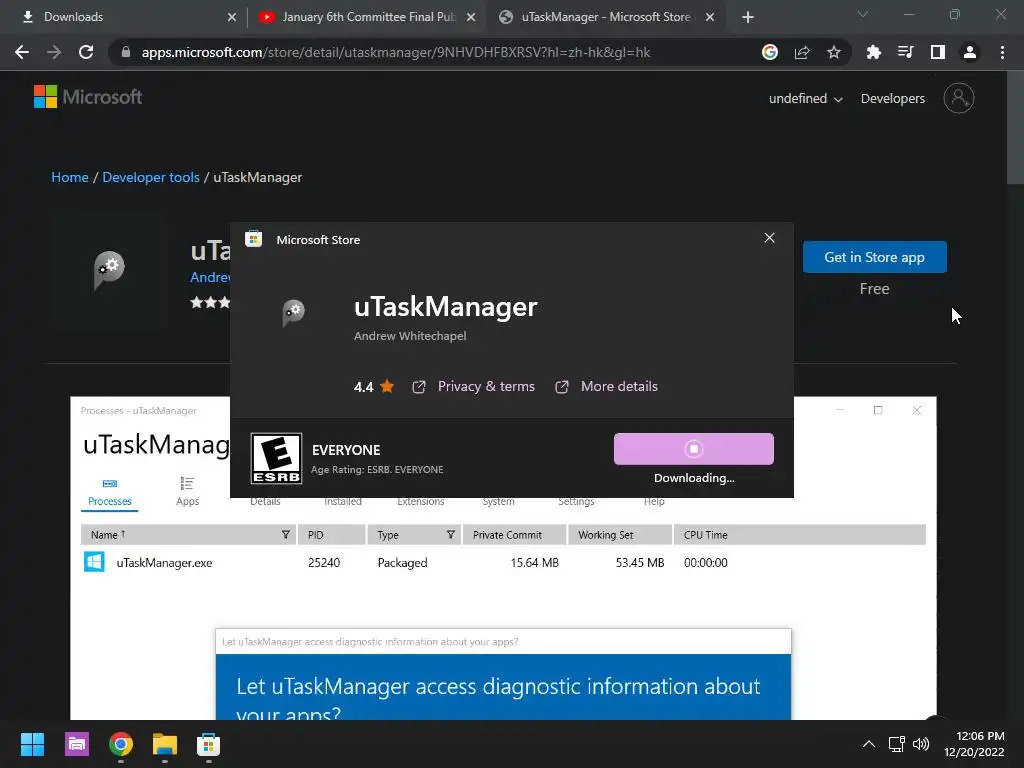Click the Type column filter icon
This screenshot has width=1024, height=768.
[x=451, y=535]
